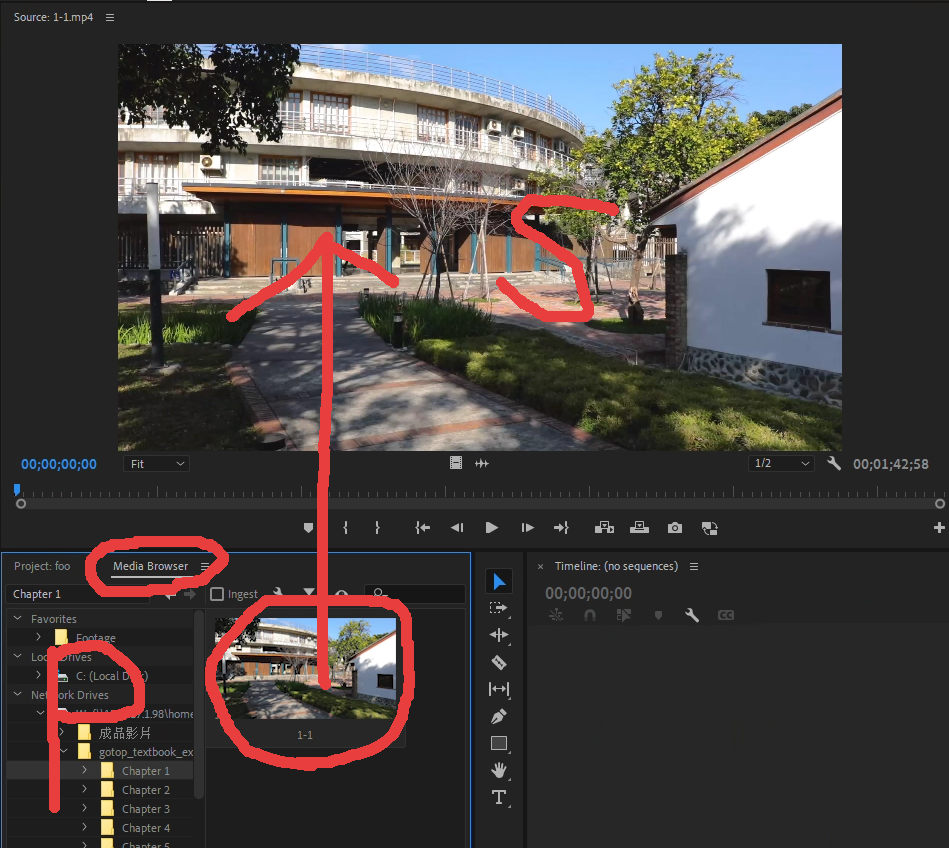Open the Fit zoom level dropdown

tap(156, 464)
